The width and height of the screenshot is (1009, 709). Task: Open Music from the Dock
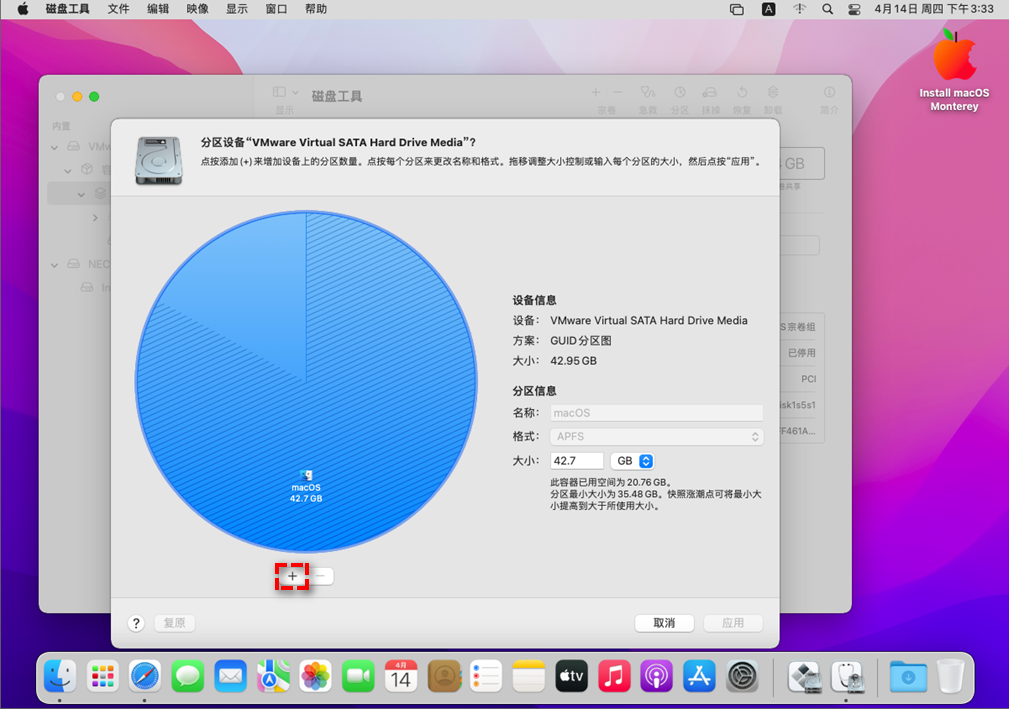614,676
